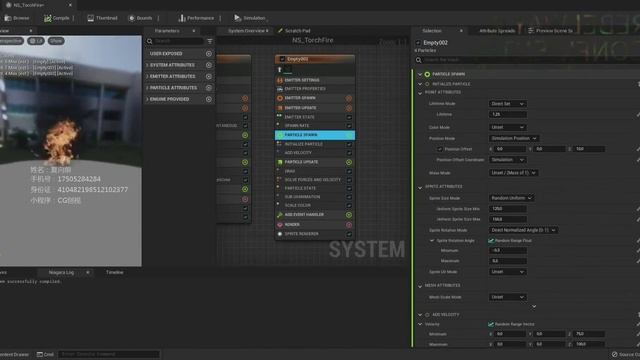Open the Lifetime Mode dropdown
Image resolution: width=640 pixels, height=360 pixels.
pos(507,104)
